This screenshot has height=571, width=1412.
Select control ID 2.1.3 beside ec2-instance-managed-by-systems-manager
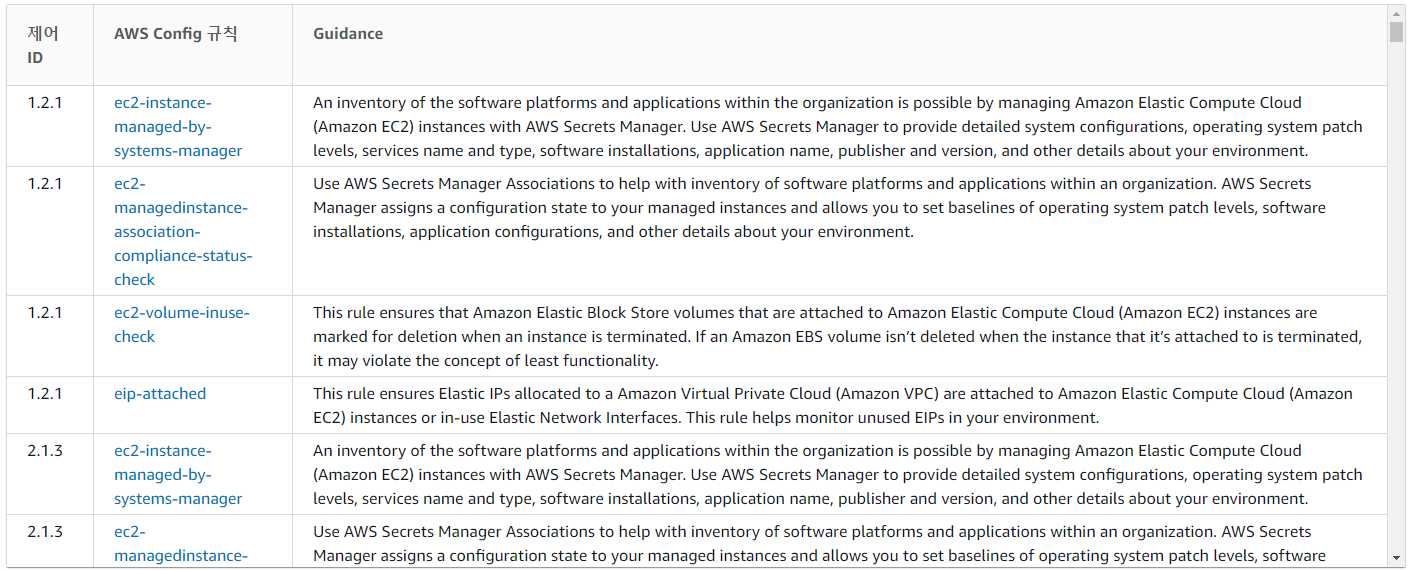45,451
